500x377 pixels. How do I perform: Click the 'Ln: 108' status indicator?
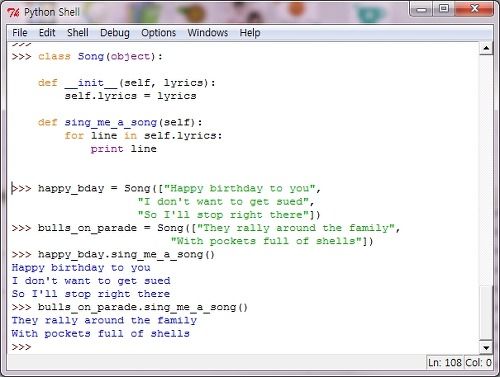click(445, 363)
